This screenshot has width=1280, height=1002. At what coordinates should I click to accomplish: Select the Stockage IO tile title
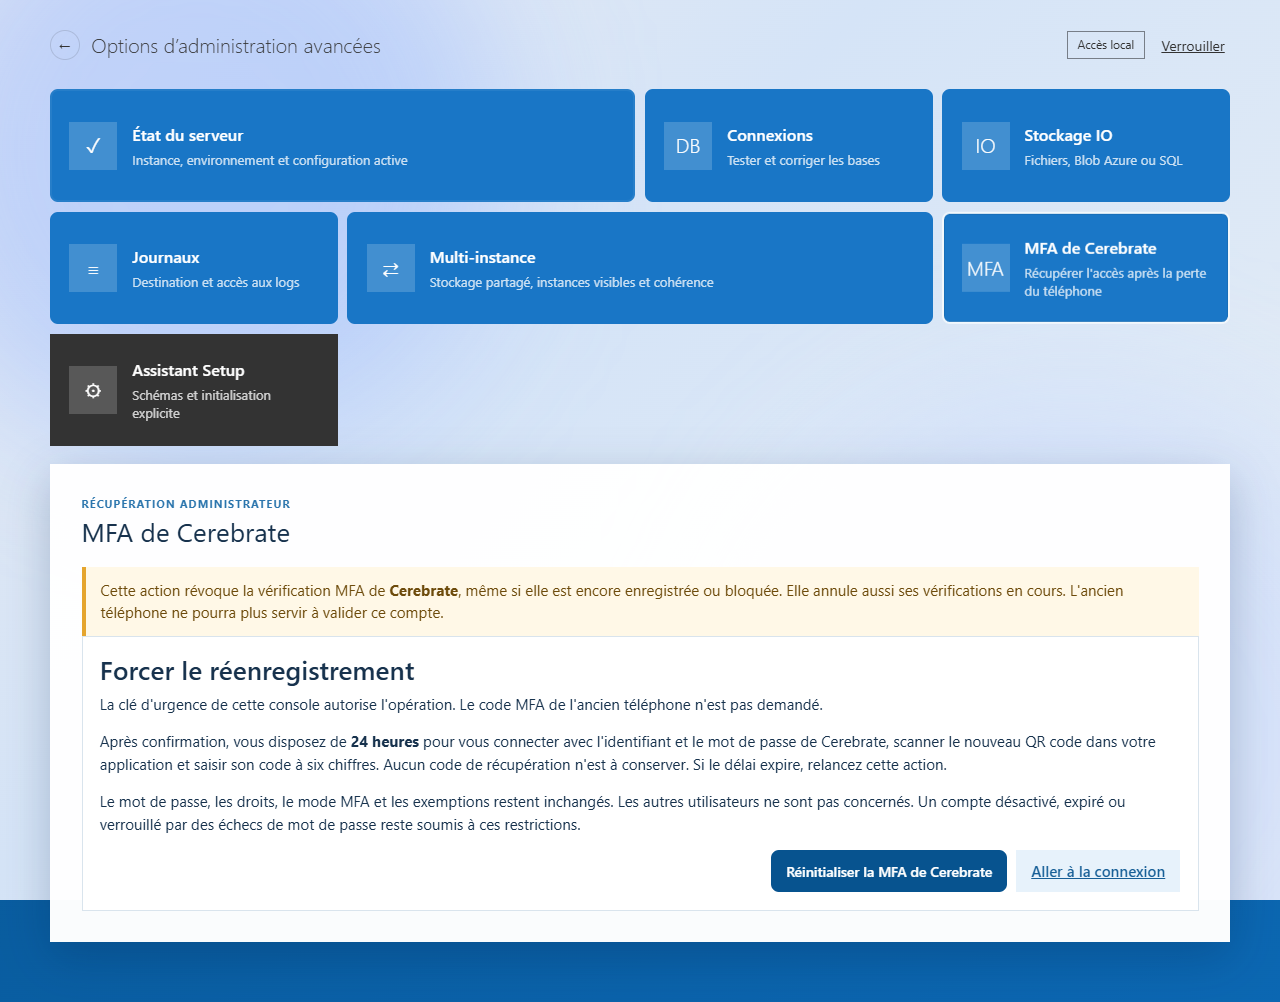(1068, 136)
